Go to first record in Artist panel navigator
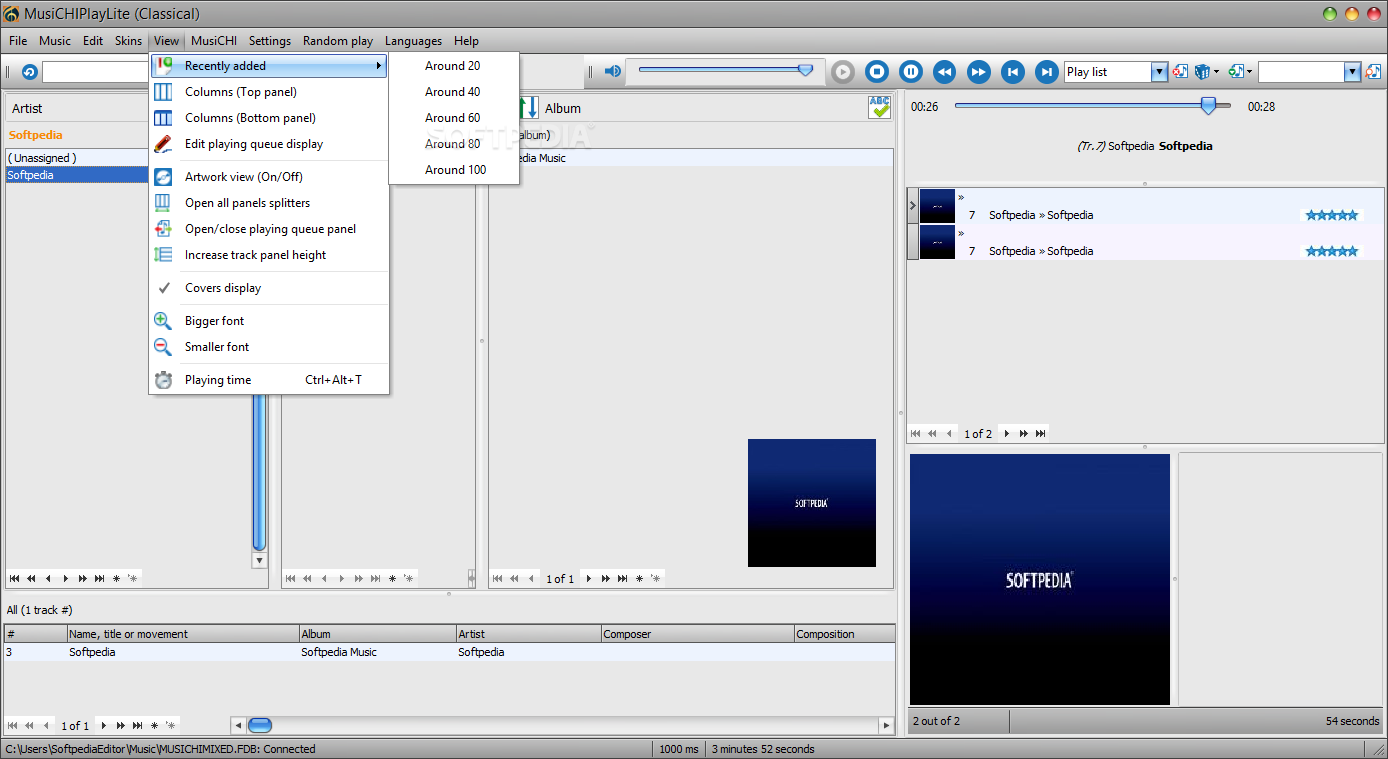 [15, 578]
